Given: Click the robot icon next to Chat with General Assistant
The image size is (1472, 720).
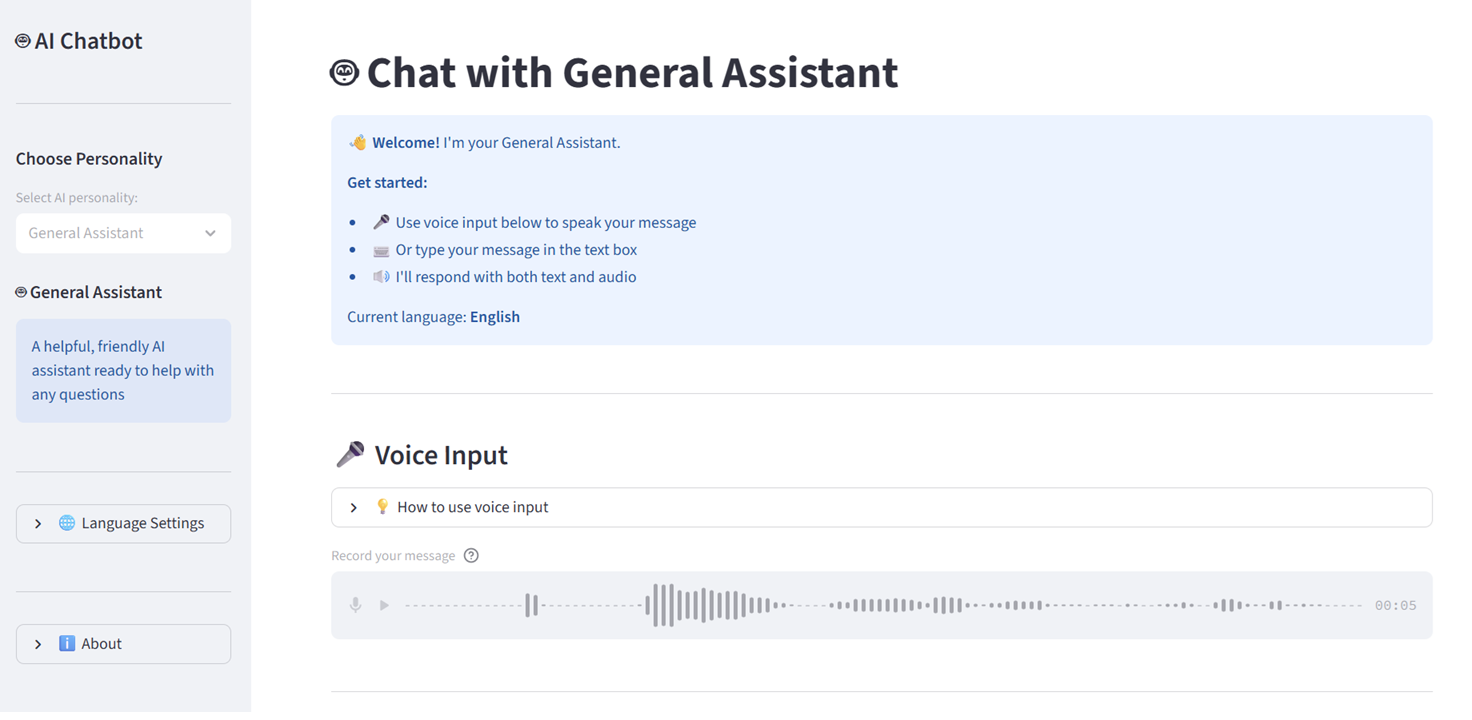Looking at the screenshot, I should [343, 71].
